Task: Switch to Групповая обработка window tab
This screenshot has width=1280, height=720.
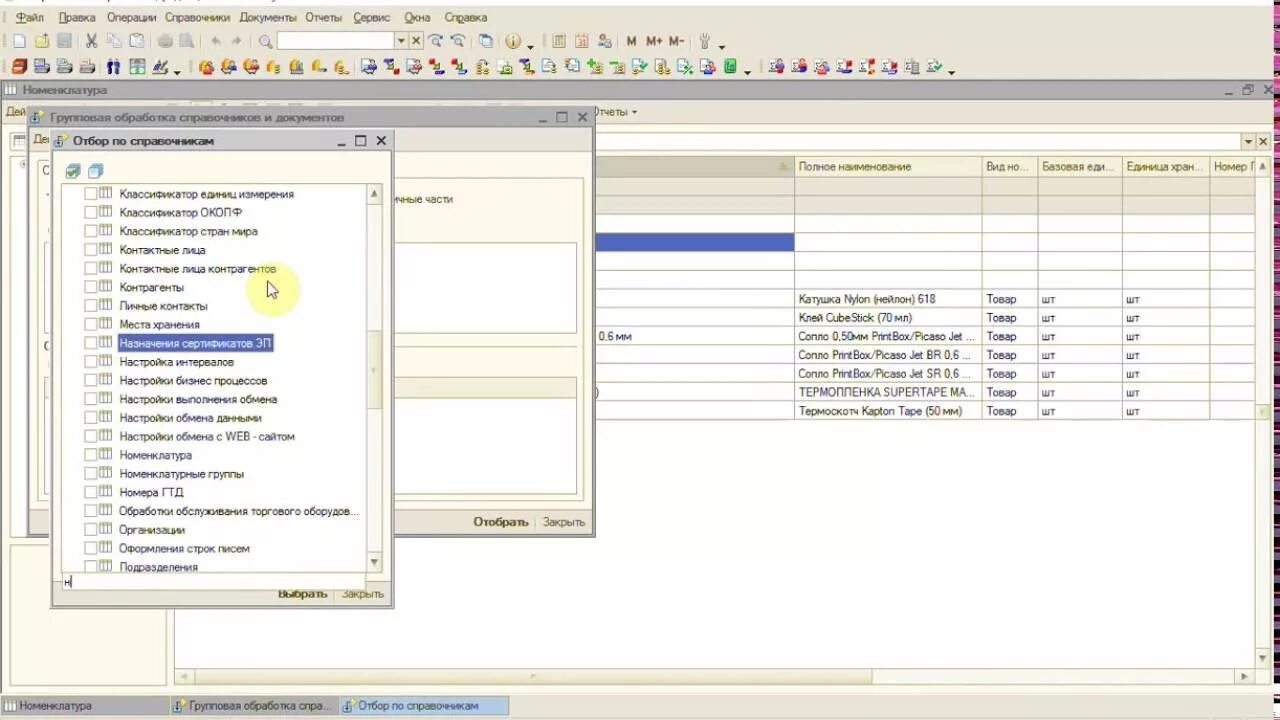Action: pos(254,706)
